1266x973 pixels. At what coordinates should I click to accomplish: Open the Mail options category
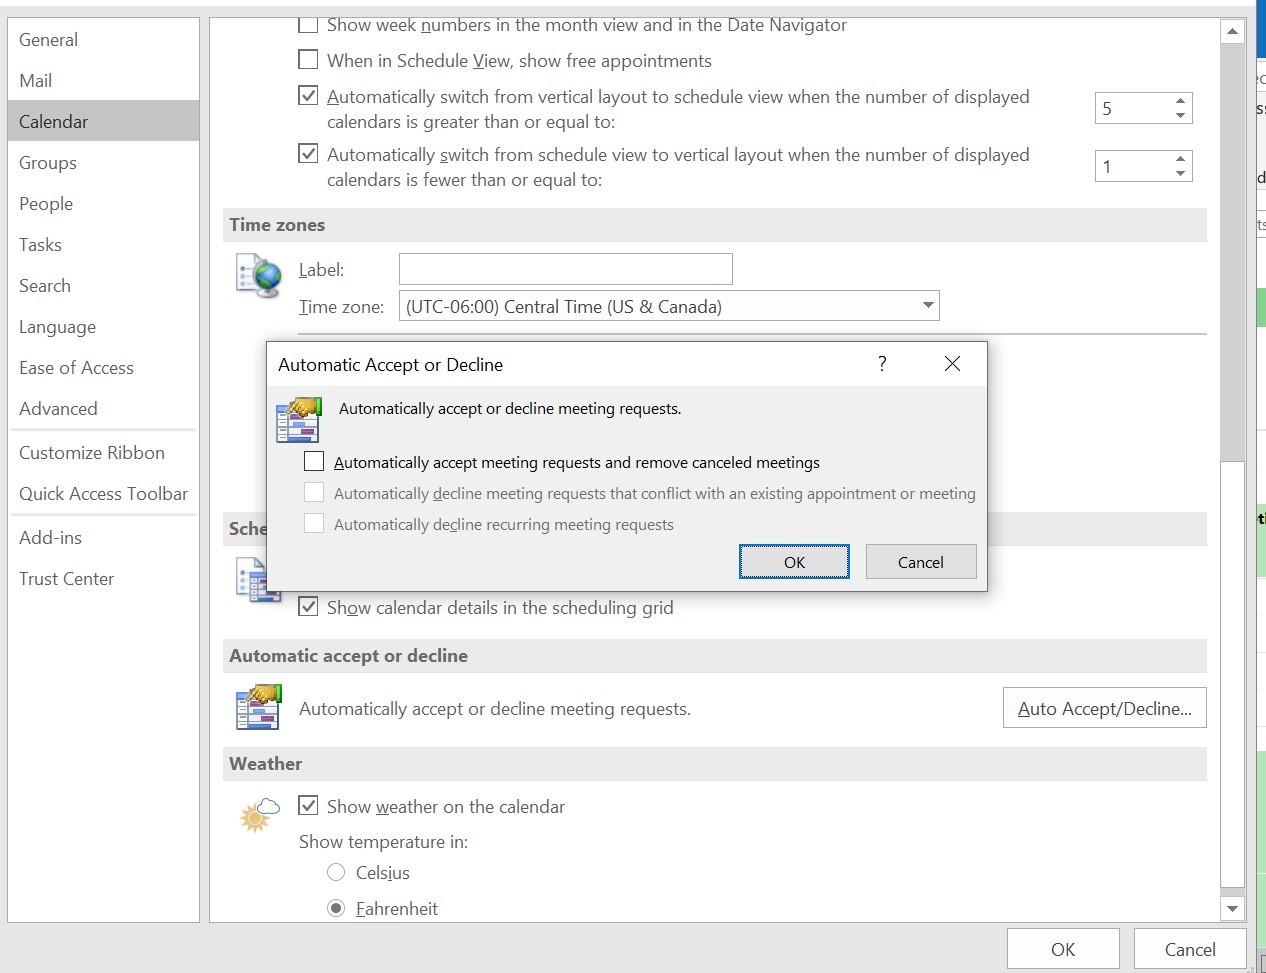click(103, 81)
